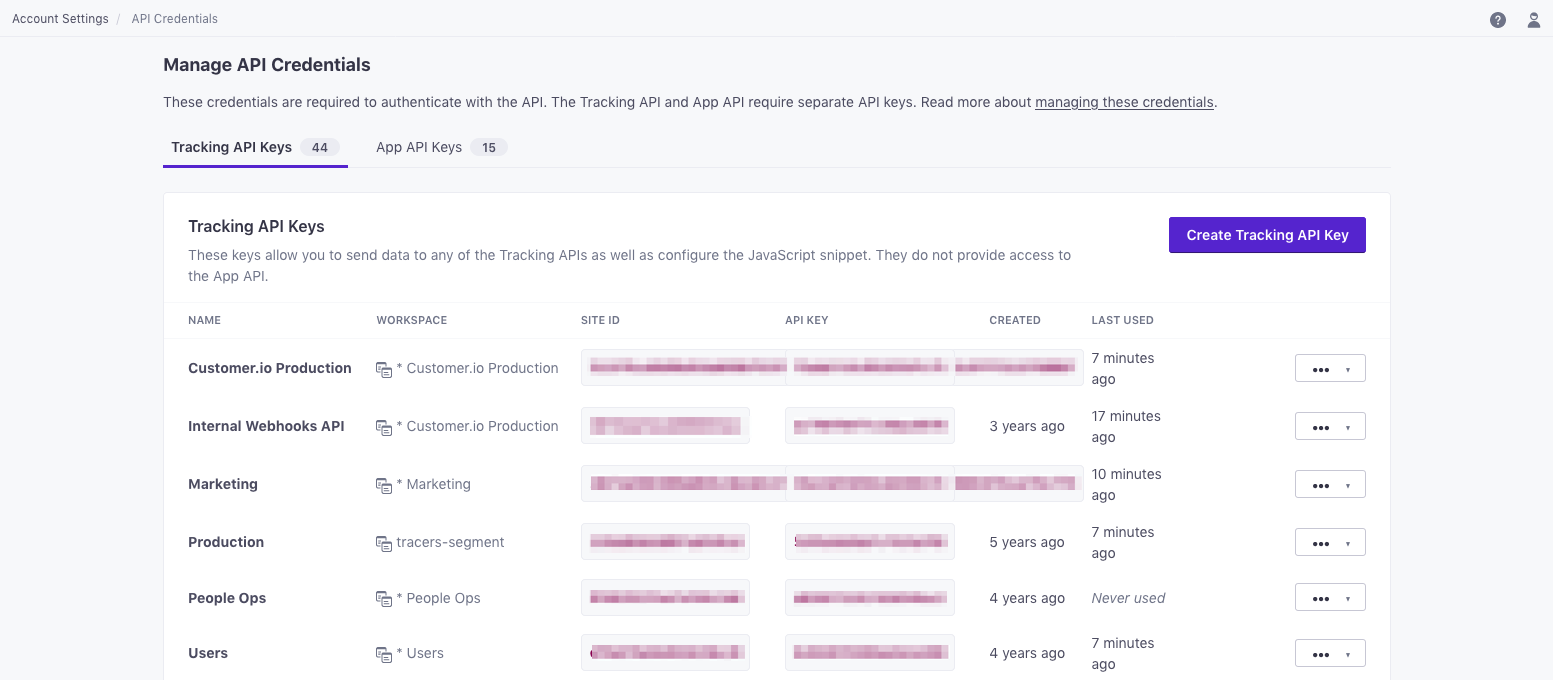Image resolution: width=1553 pixels, height=680 pixels.
Task: Open actions ellipsis for People Ops key
Action: [x=1322, y=597]
